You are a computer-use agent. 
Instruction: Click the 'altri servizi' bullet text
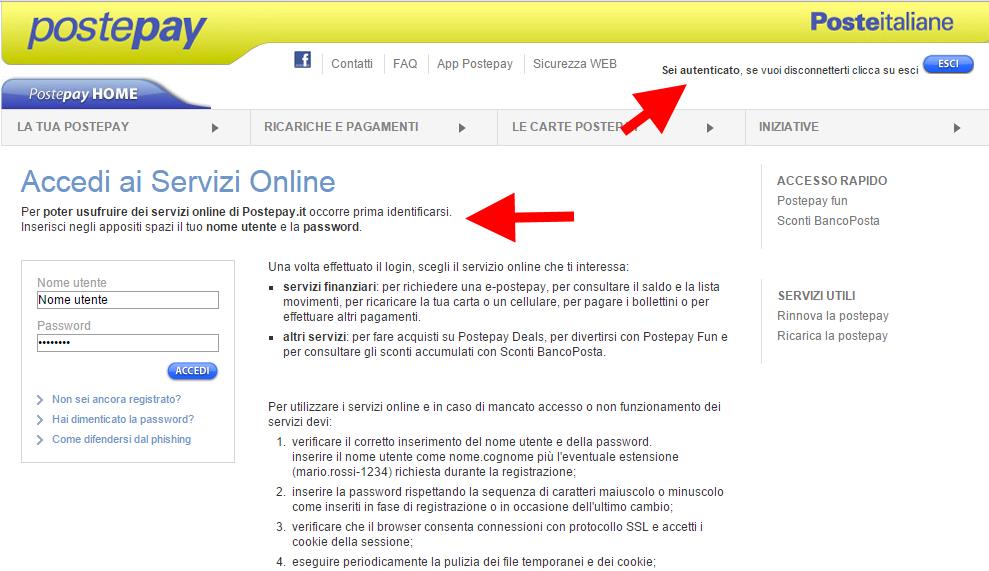pos(314,337)
